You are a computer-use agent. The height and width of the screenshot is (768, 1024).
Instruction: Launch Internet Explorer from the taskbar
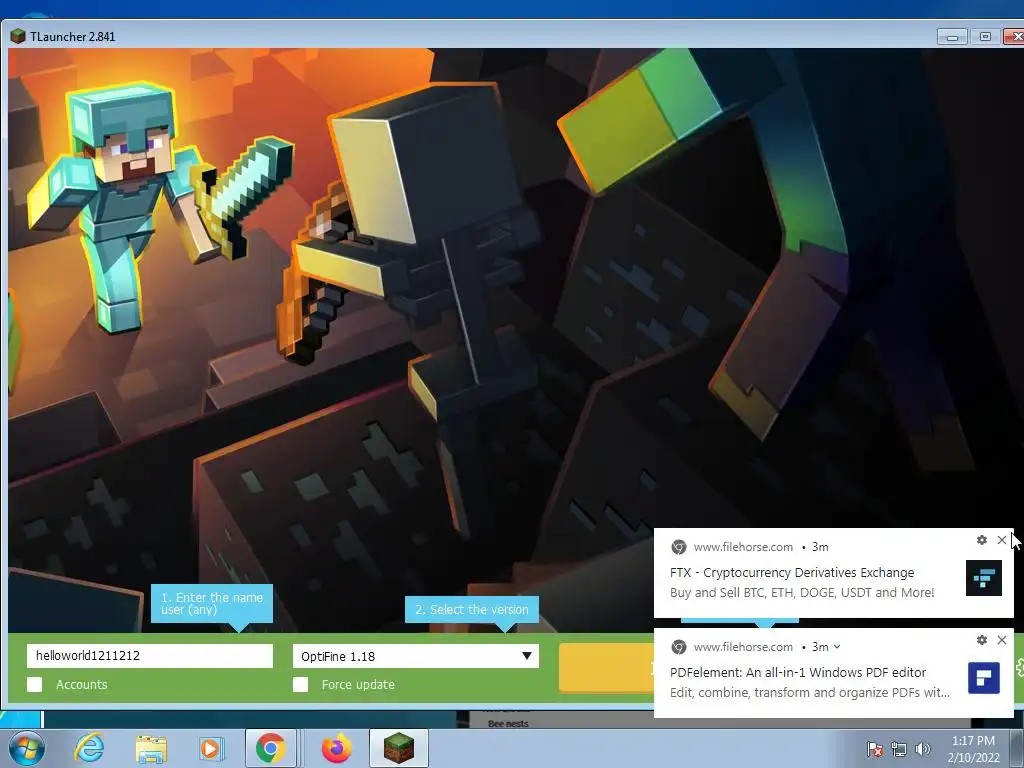click(x=89, y=748)
